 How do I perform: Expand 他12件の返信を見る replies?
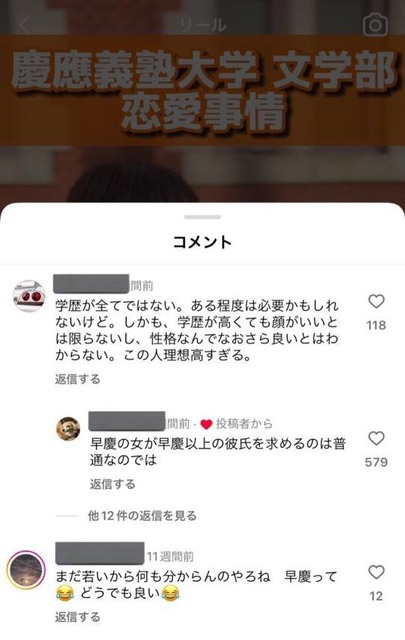coord(142,516)
